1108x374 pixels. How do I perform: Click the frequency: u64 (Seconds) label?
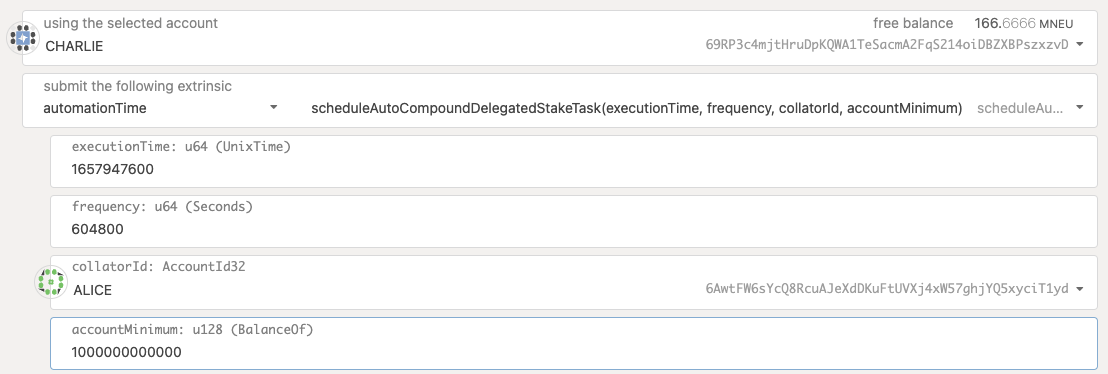click(x=162, y=207)
